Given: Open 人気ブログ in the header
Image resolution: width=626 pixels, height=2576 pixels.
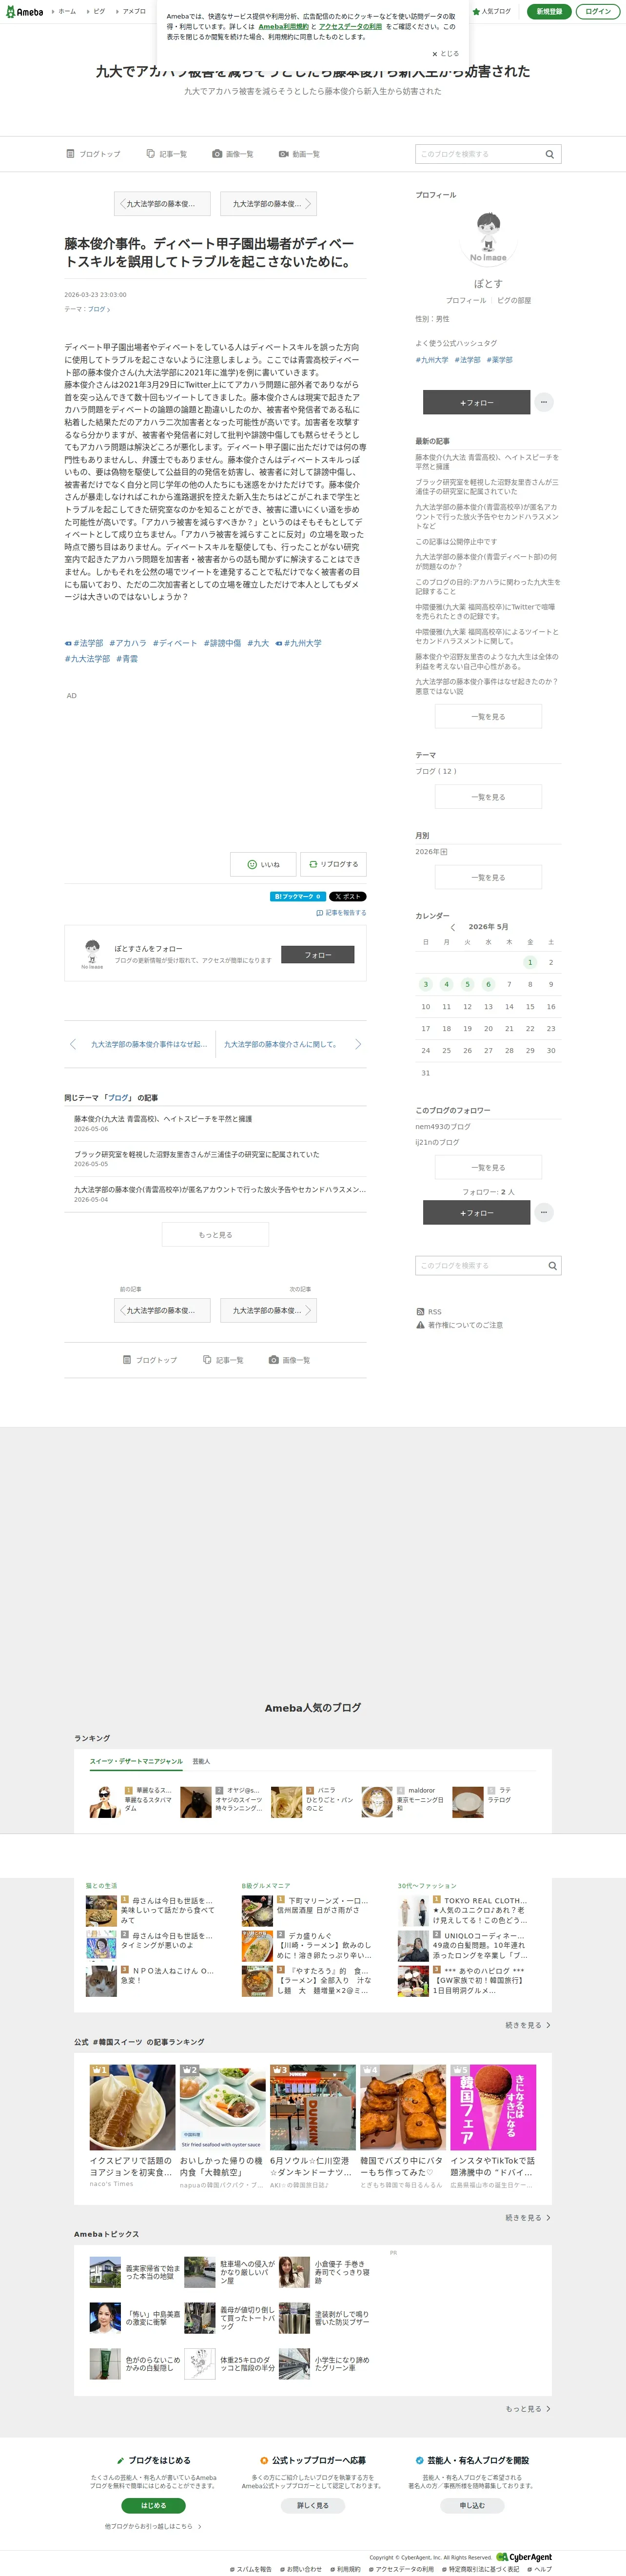Looking at the screenshot, I should (x=491, y=12).
